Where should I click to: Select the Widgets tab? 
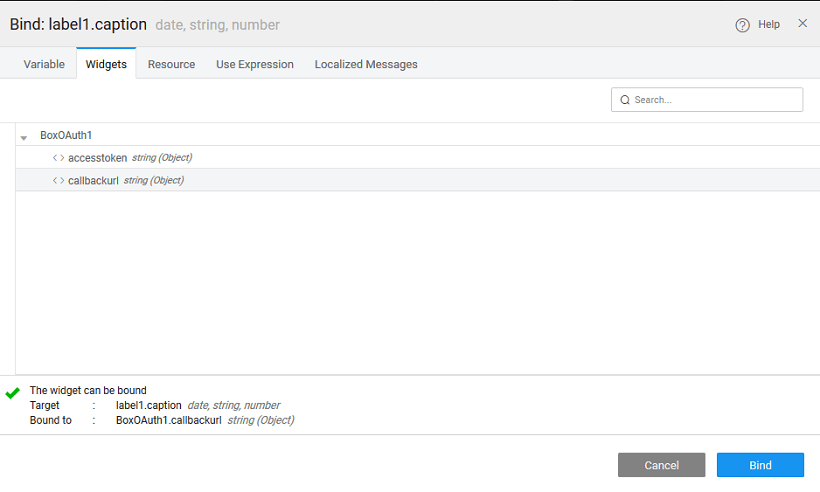pos(106,64)
